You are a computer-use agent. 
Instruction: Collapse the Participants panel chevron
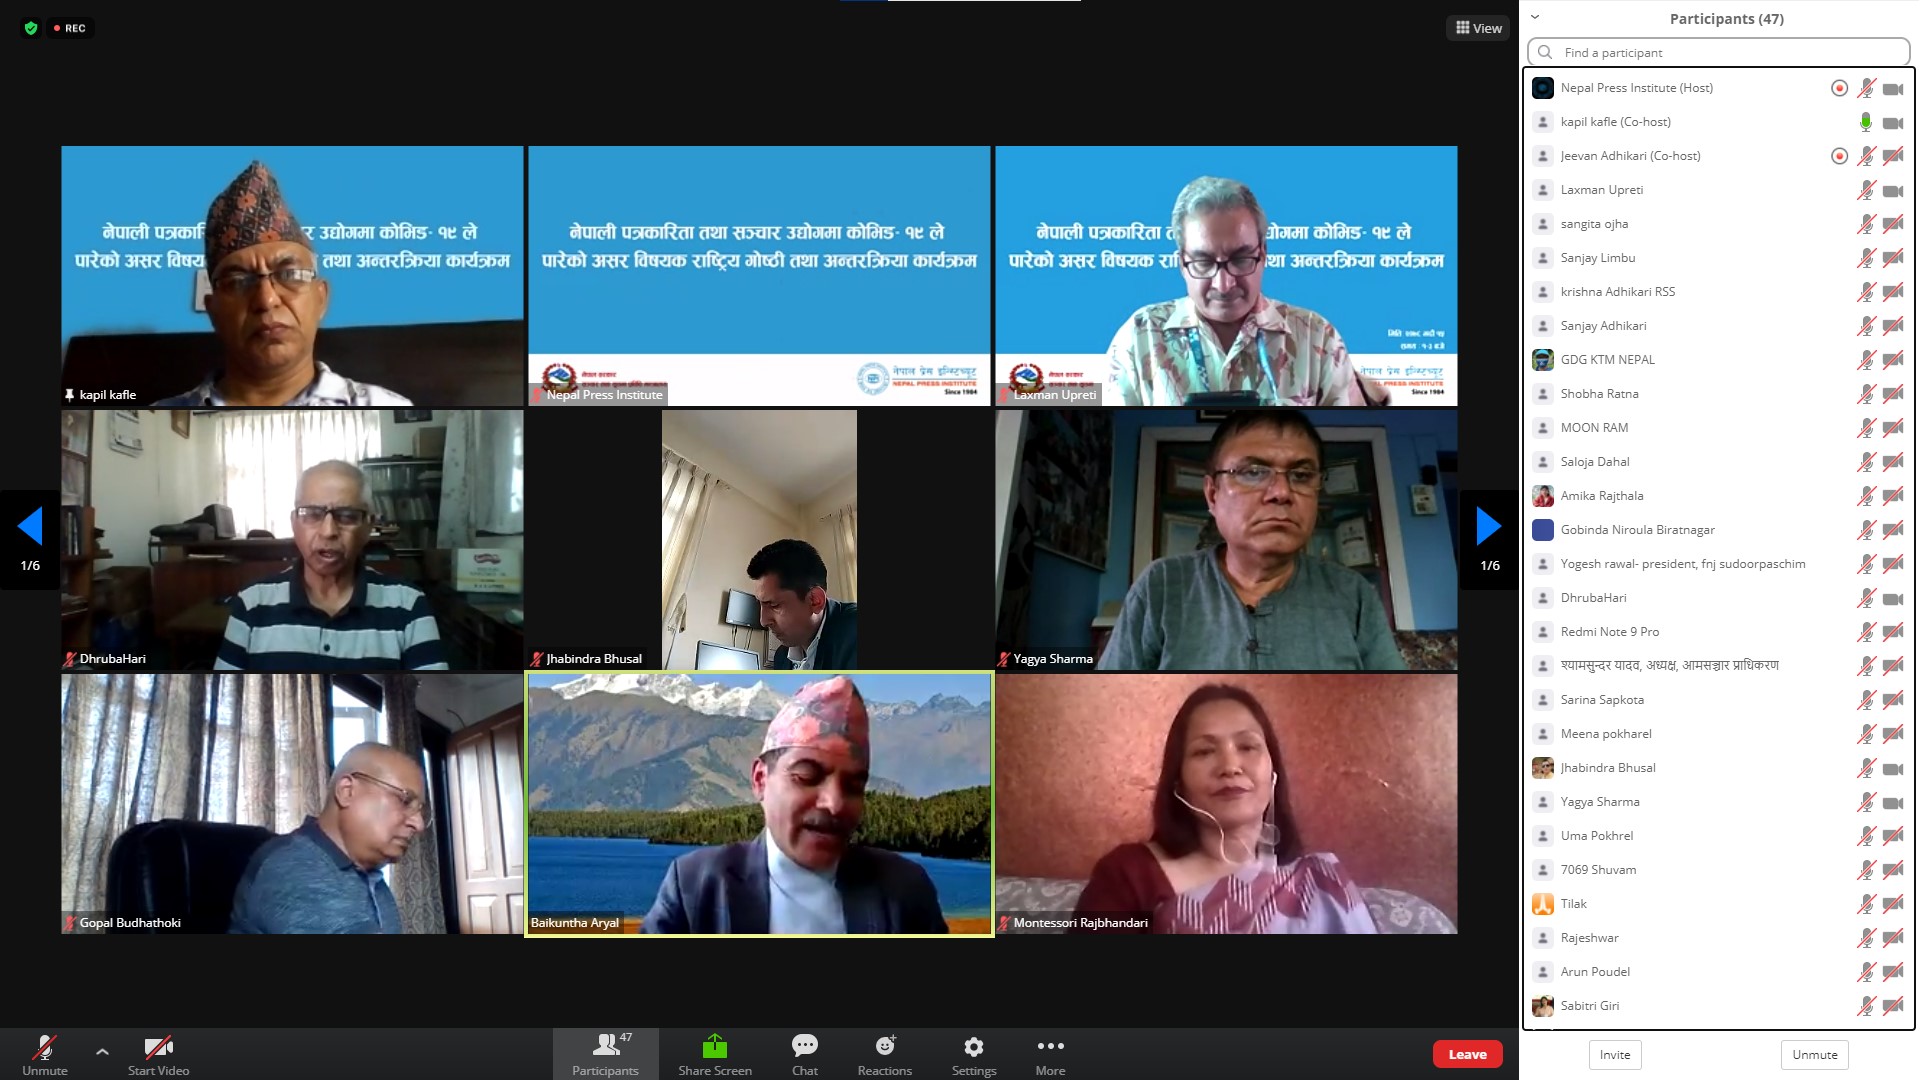coord(1535,17)
